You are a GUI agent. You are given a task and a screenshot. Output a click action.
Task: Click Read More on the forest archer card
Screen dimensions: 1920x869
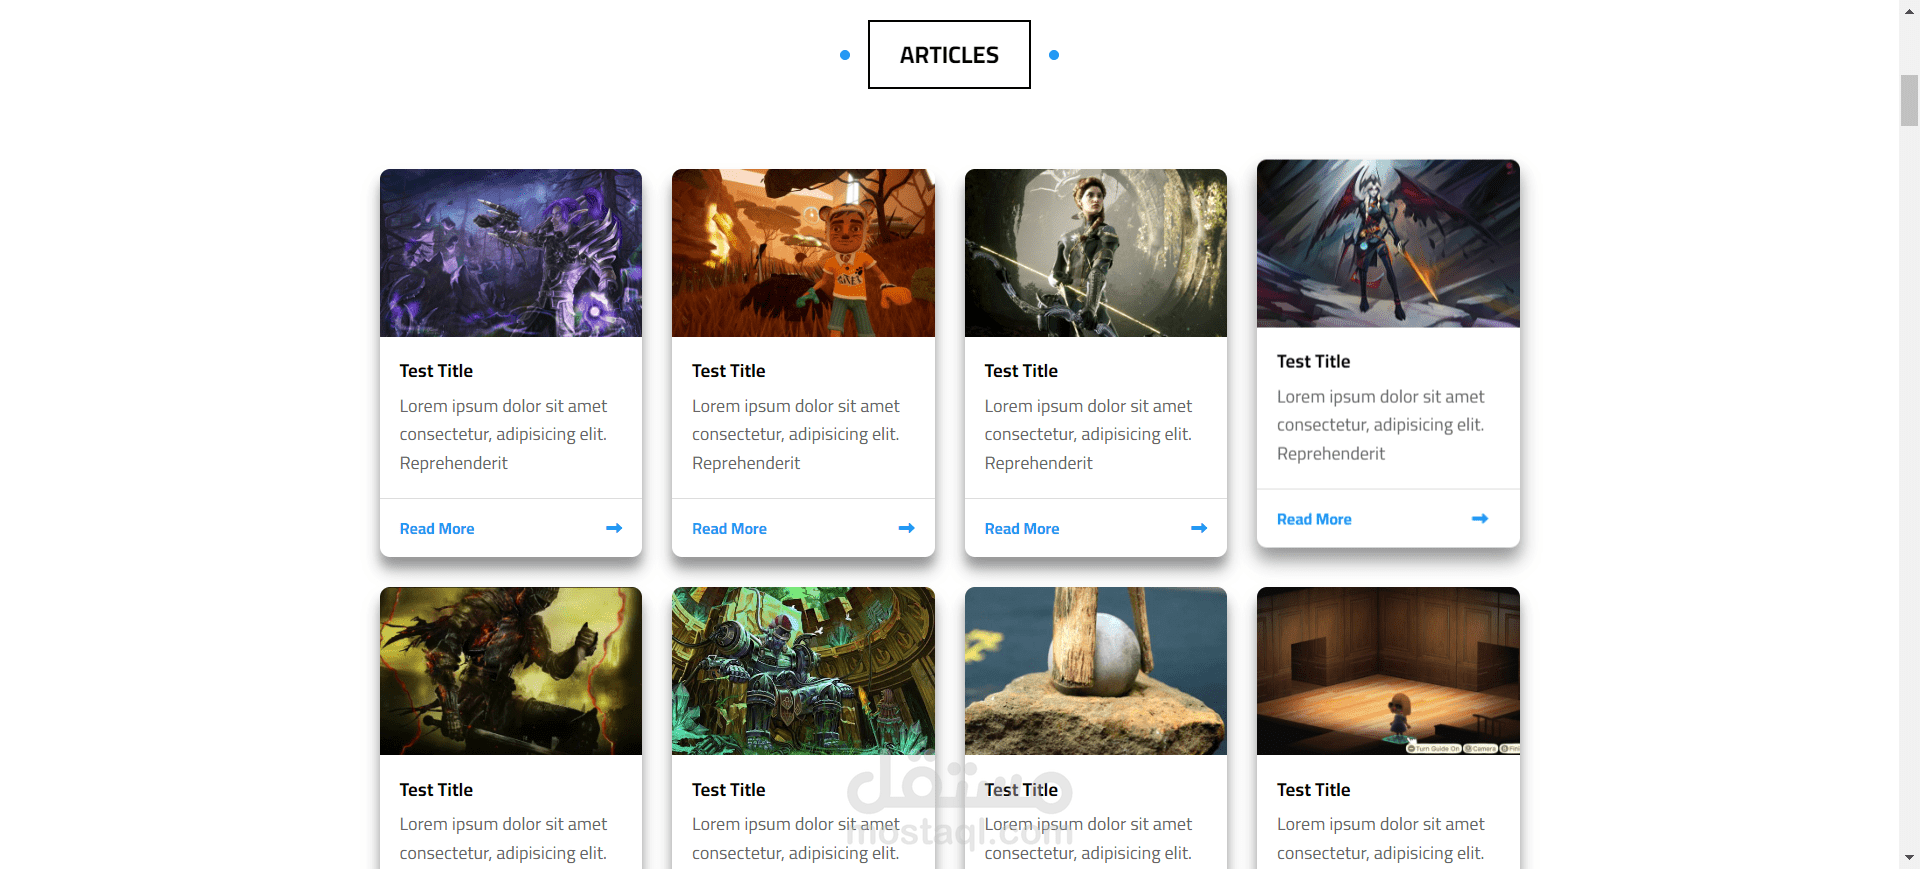click(1022, 529)
